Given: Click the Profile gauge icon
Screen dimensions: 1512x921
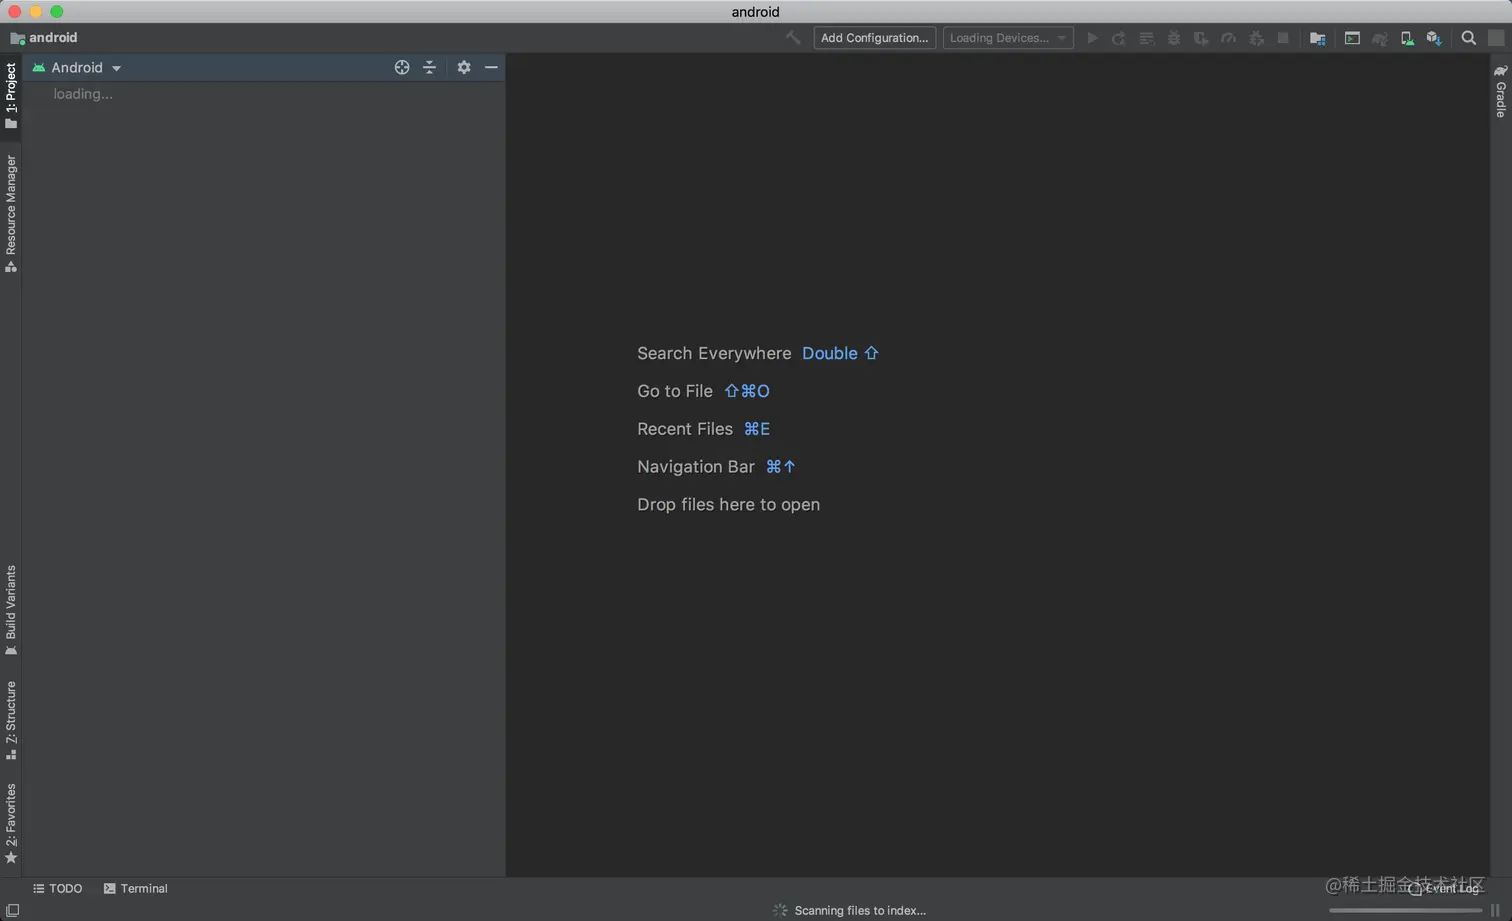Looking at the screenshot, I should click(1229, 38).
